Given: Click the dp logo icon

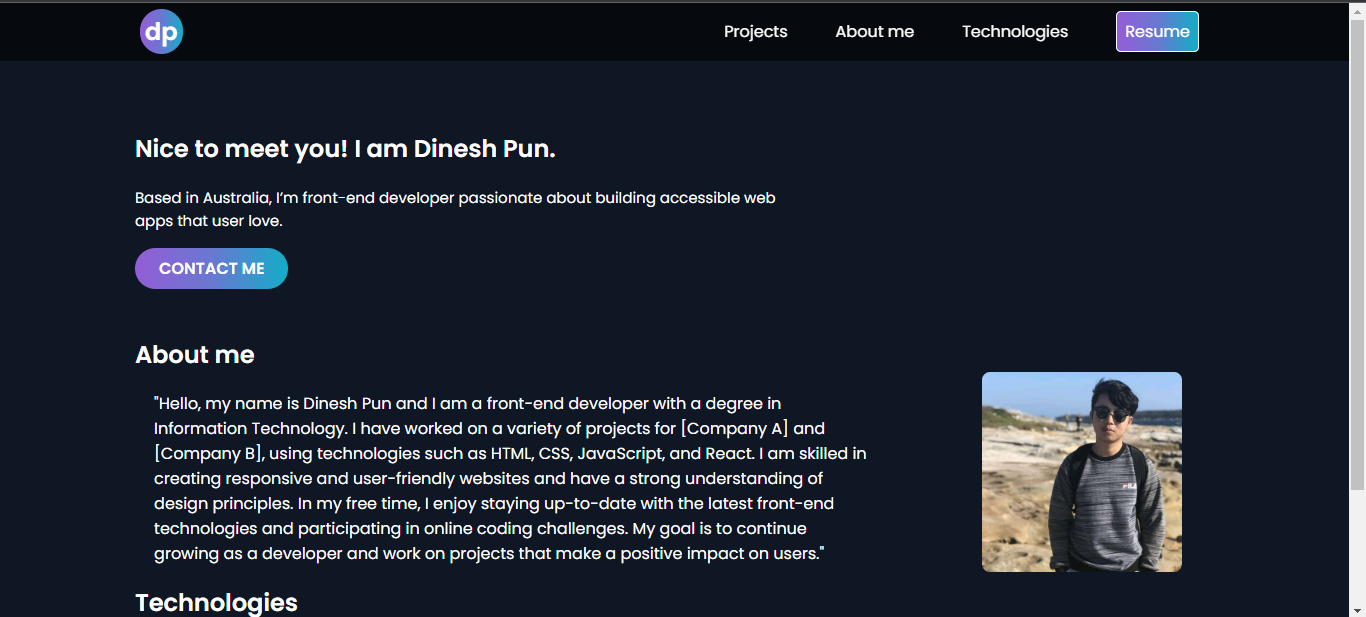Looking at the screenshot, I should [x=161, y=31].
